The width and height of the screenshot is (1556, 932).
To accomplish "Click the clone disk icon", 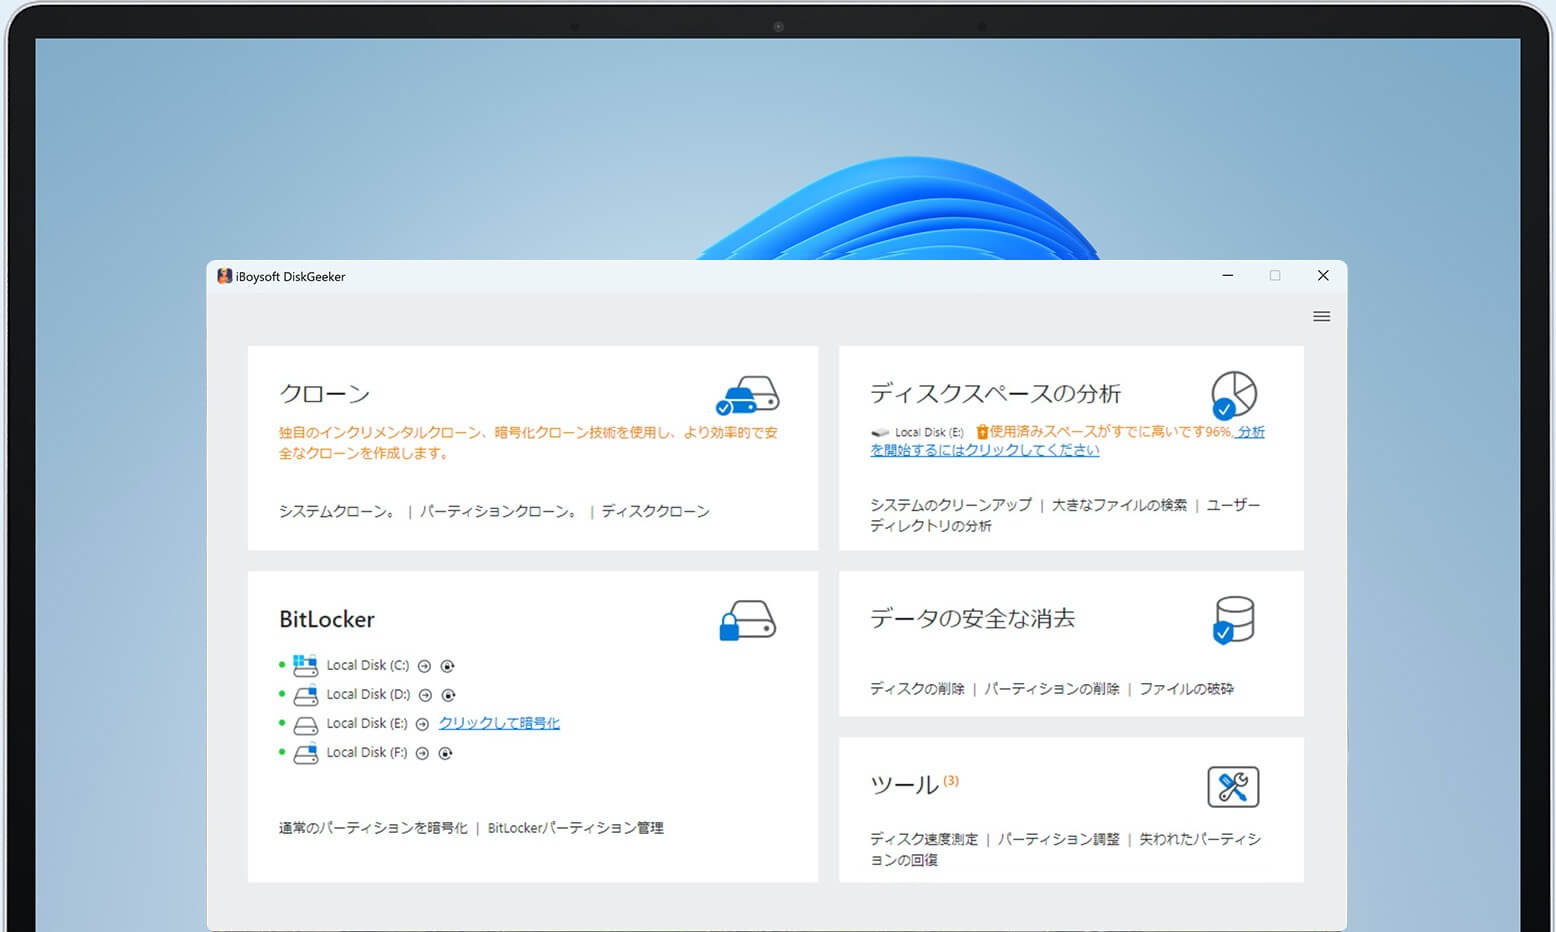I will (x=747, y=395).
